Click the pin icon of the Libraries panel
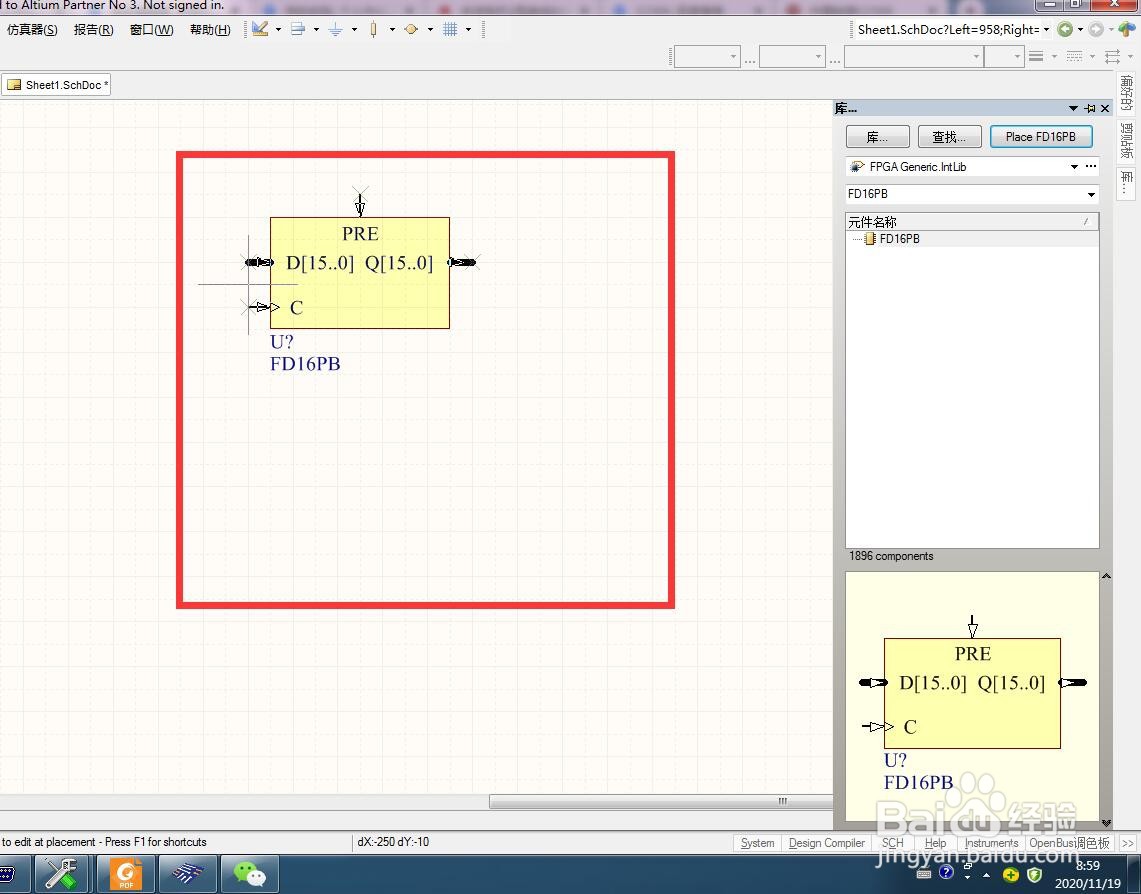Screen dimensions: 1141x894 [x=1090, y=108]
